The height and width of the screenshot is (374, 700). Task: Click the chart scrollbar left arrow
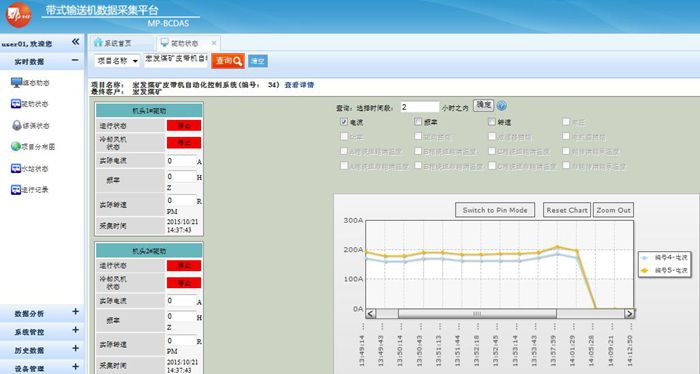[371, 314]
